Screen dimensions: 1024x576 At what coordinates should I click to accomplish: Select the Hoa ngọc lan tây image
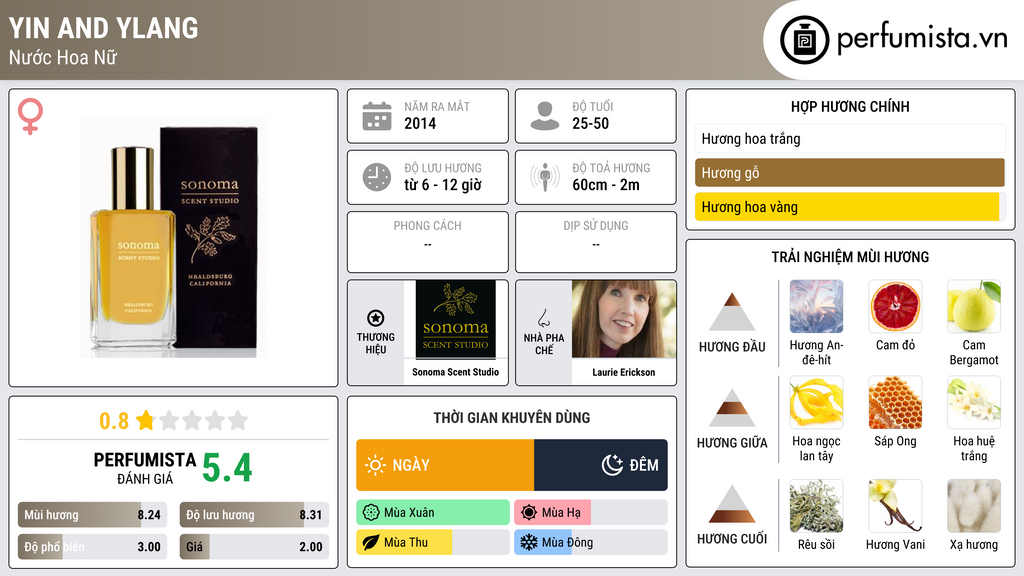pyautogui.click(x=816, y=402)
